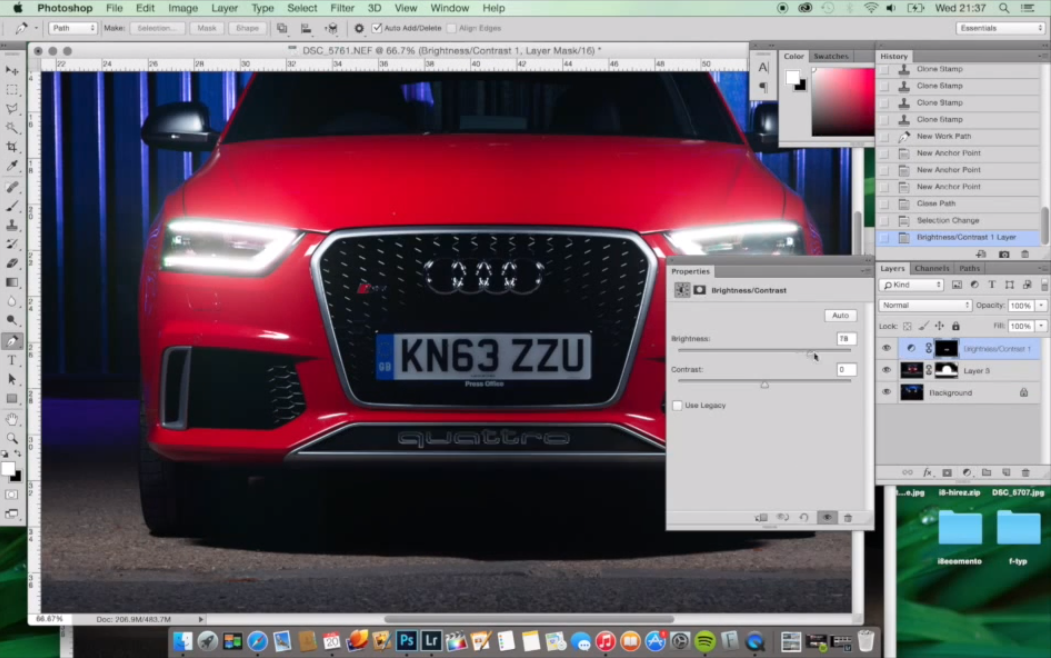Open the Filter menu
1051x658 pixels.
click(342, 8)
